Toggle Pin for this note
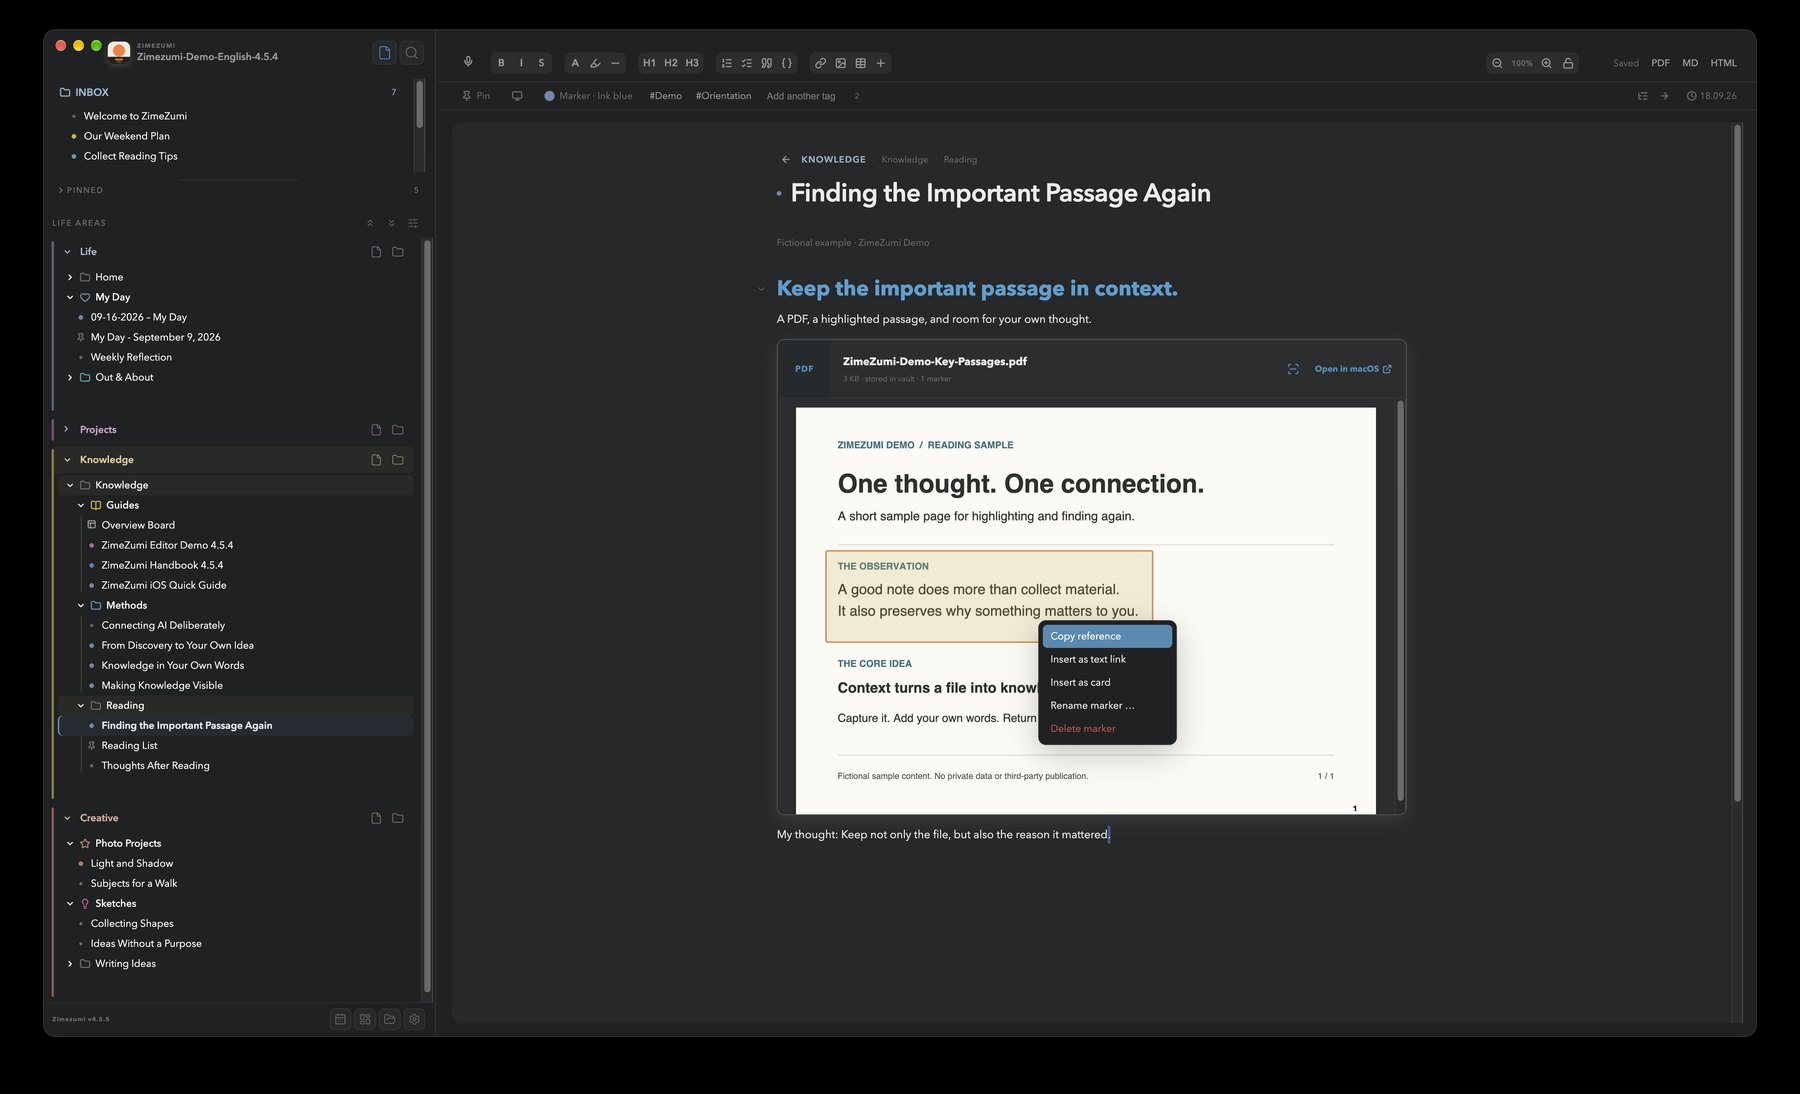This screenshot has height=1094, width=1800. (476, 96)
